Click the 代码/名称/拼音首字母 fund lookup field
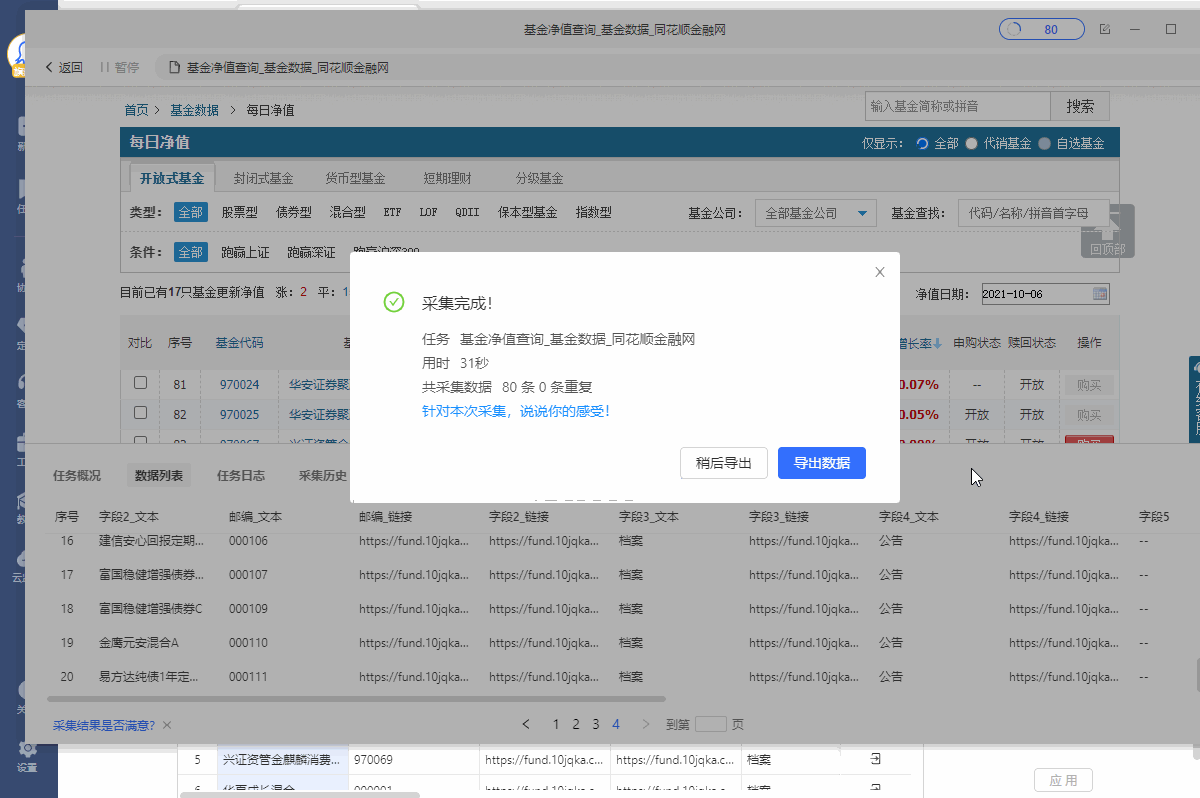The image size is (1200, 798). (x=1033, y=213)
